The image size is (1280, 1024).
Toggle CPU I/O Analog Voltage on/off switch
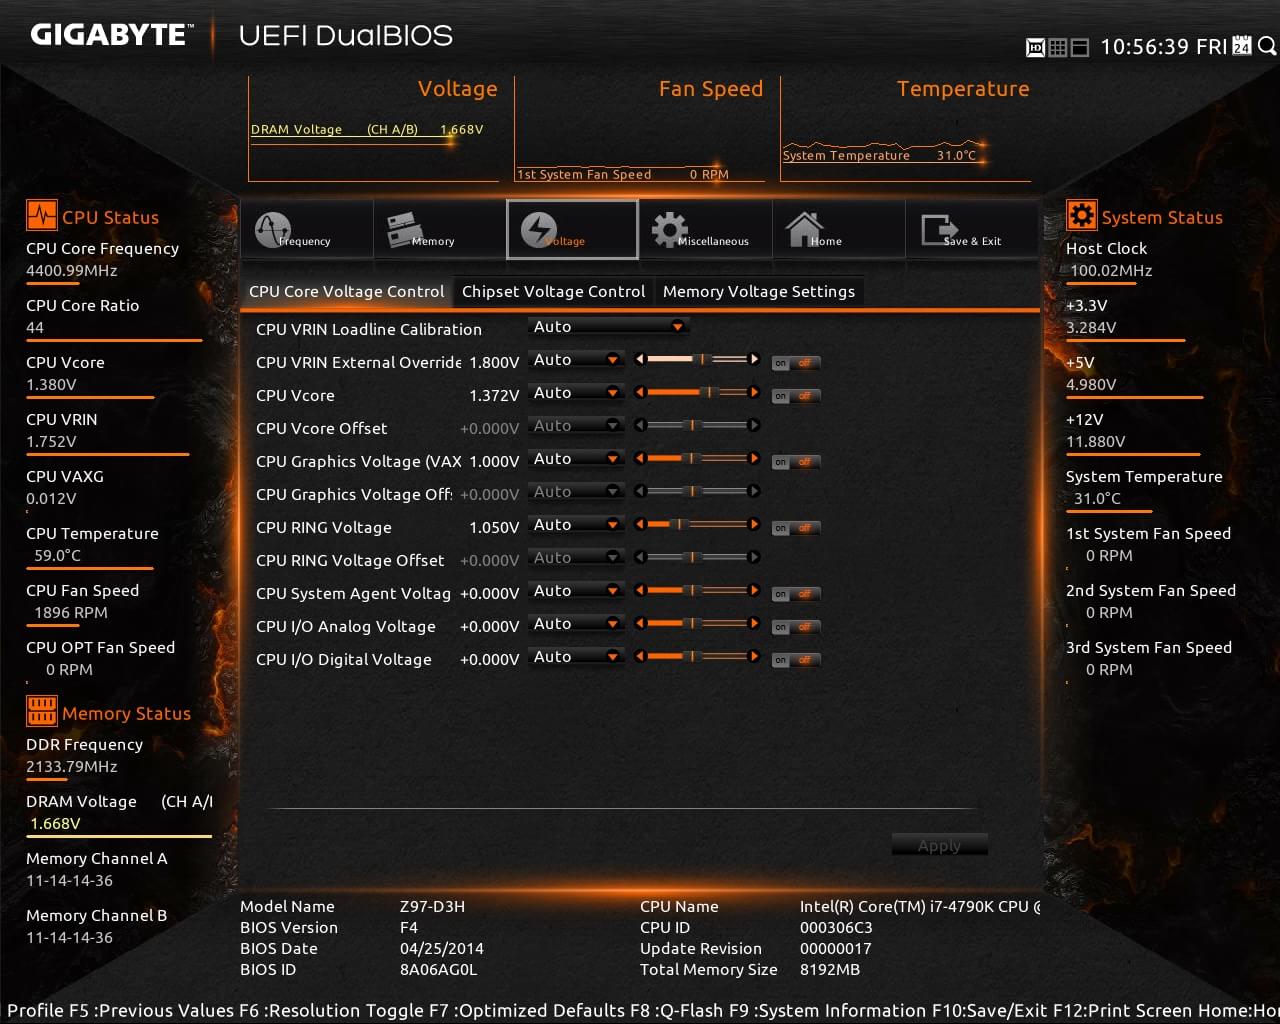pyautogui.click(x=796, y=627)
